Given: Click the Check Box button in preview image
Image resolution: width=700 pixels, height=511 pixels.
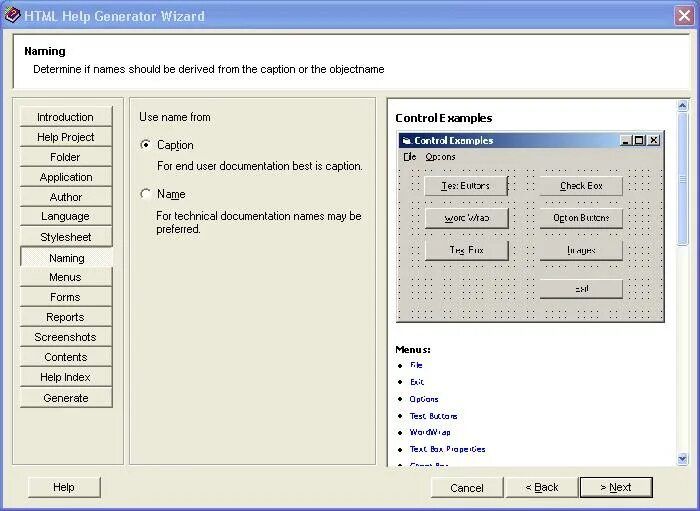Looking at the screenshot, I should tap(581, 186).
